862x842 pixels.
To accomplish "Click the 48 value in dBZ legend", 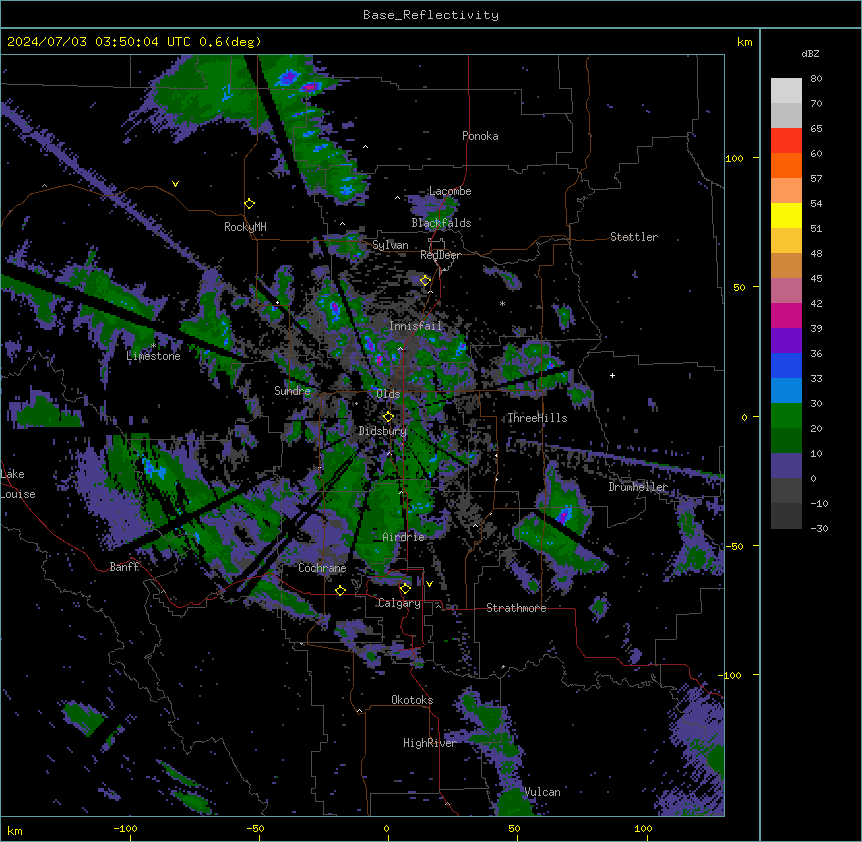I will click(x=816, y=253).
